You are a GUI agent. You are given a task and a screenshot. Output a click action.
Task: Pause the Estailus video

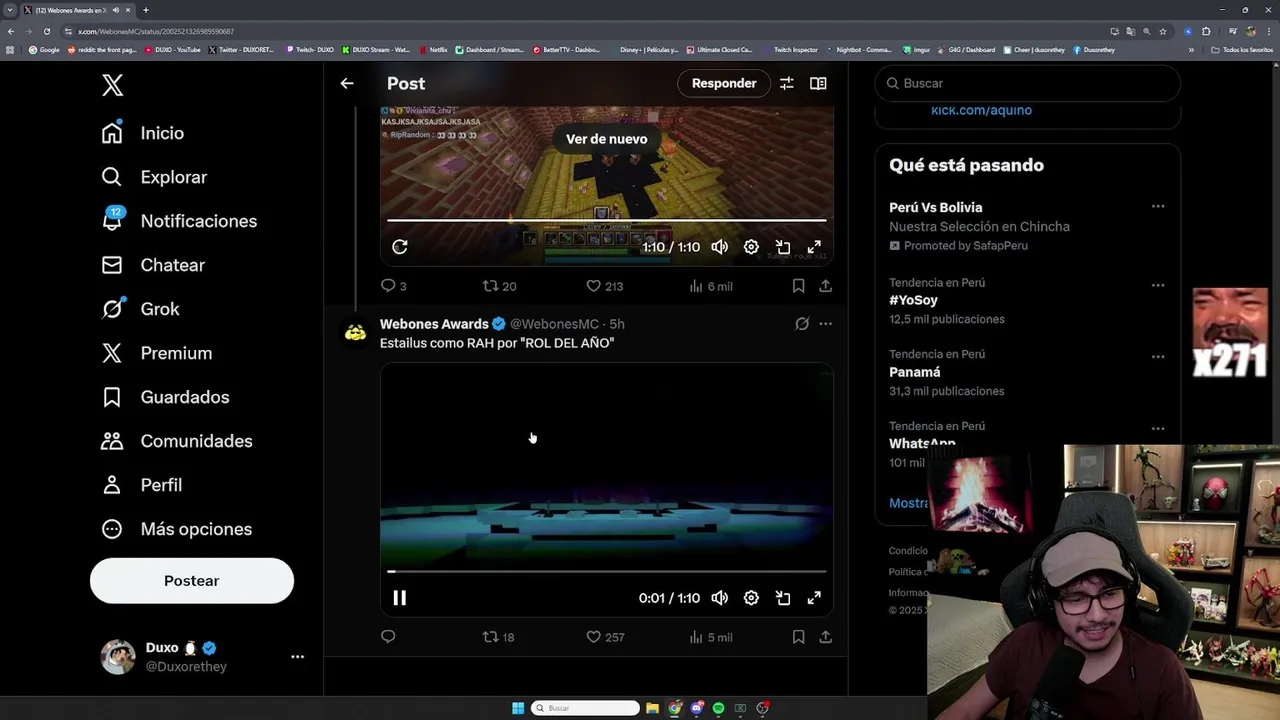pos(399,598)
